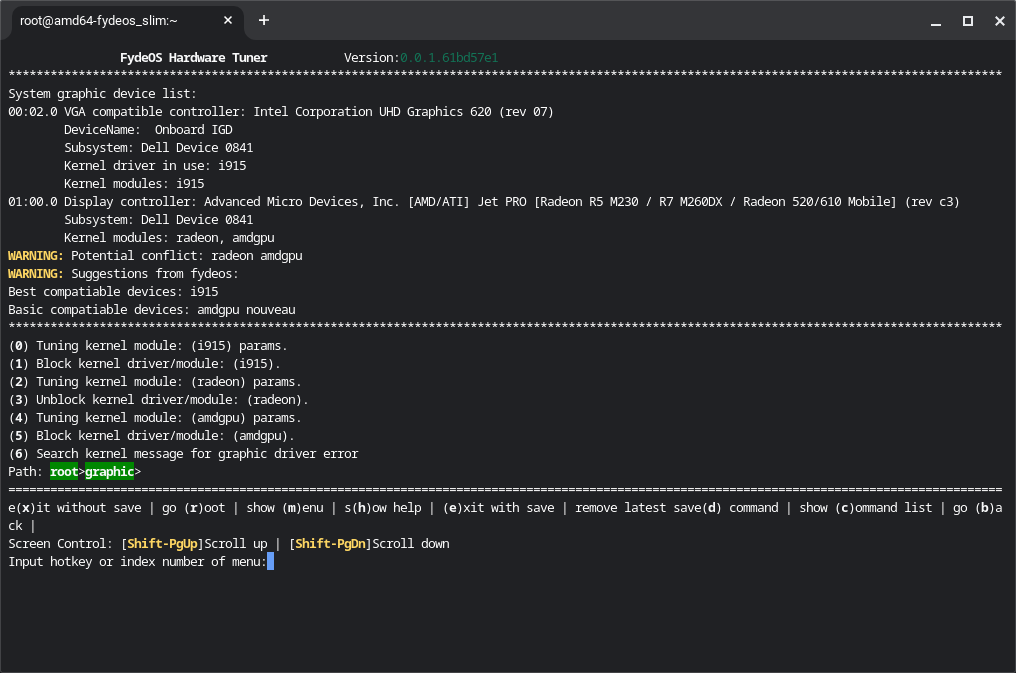Click 's(h)ow help' hotkey text
Image resolution: width=1016 pixels, height=673 pixels.
[383, 508]
